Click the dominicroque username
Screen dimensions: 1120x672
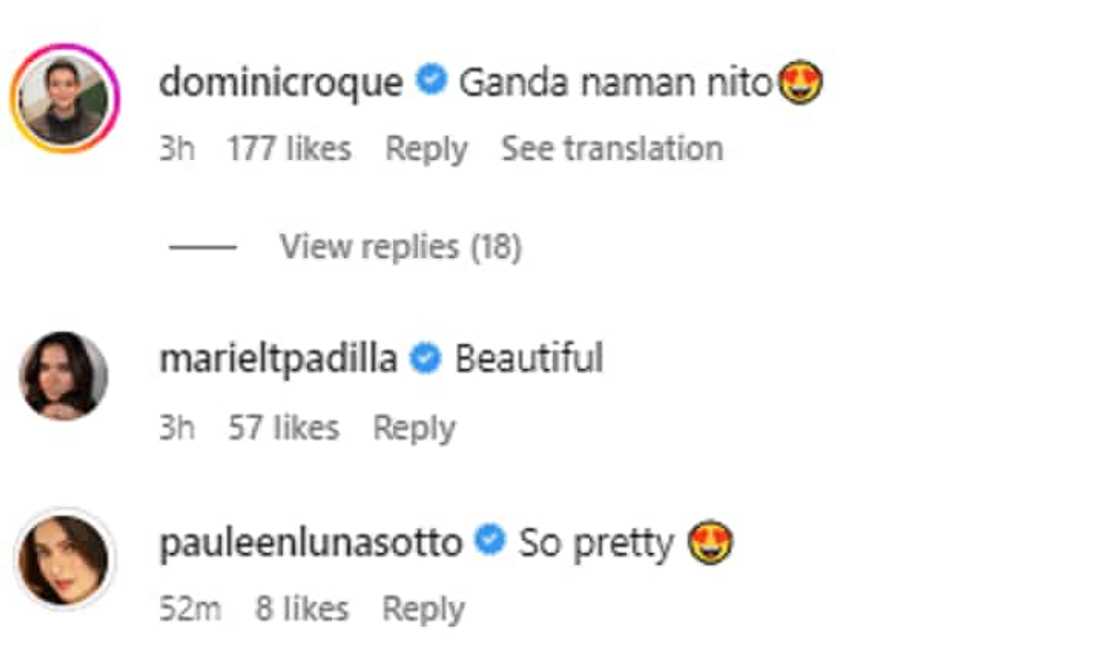point(280,83)
